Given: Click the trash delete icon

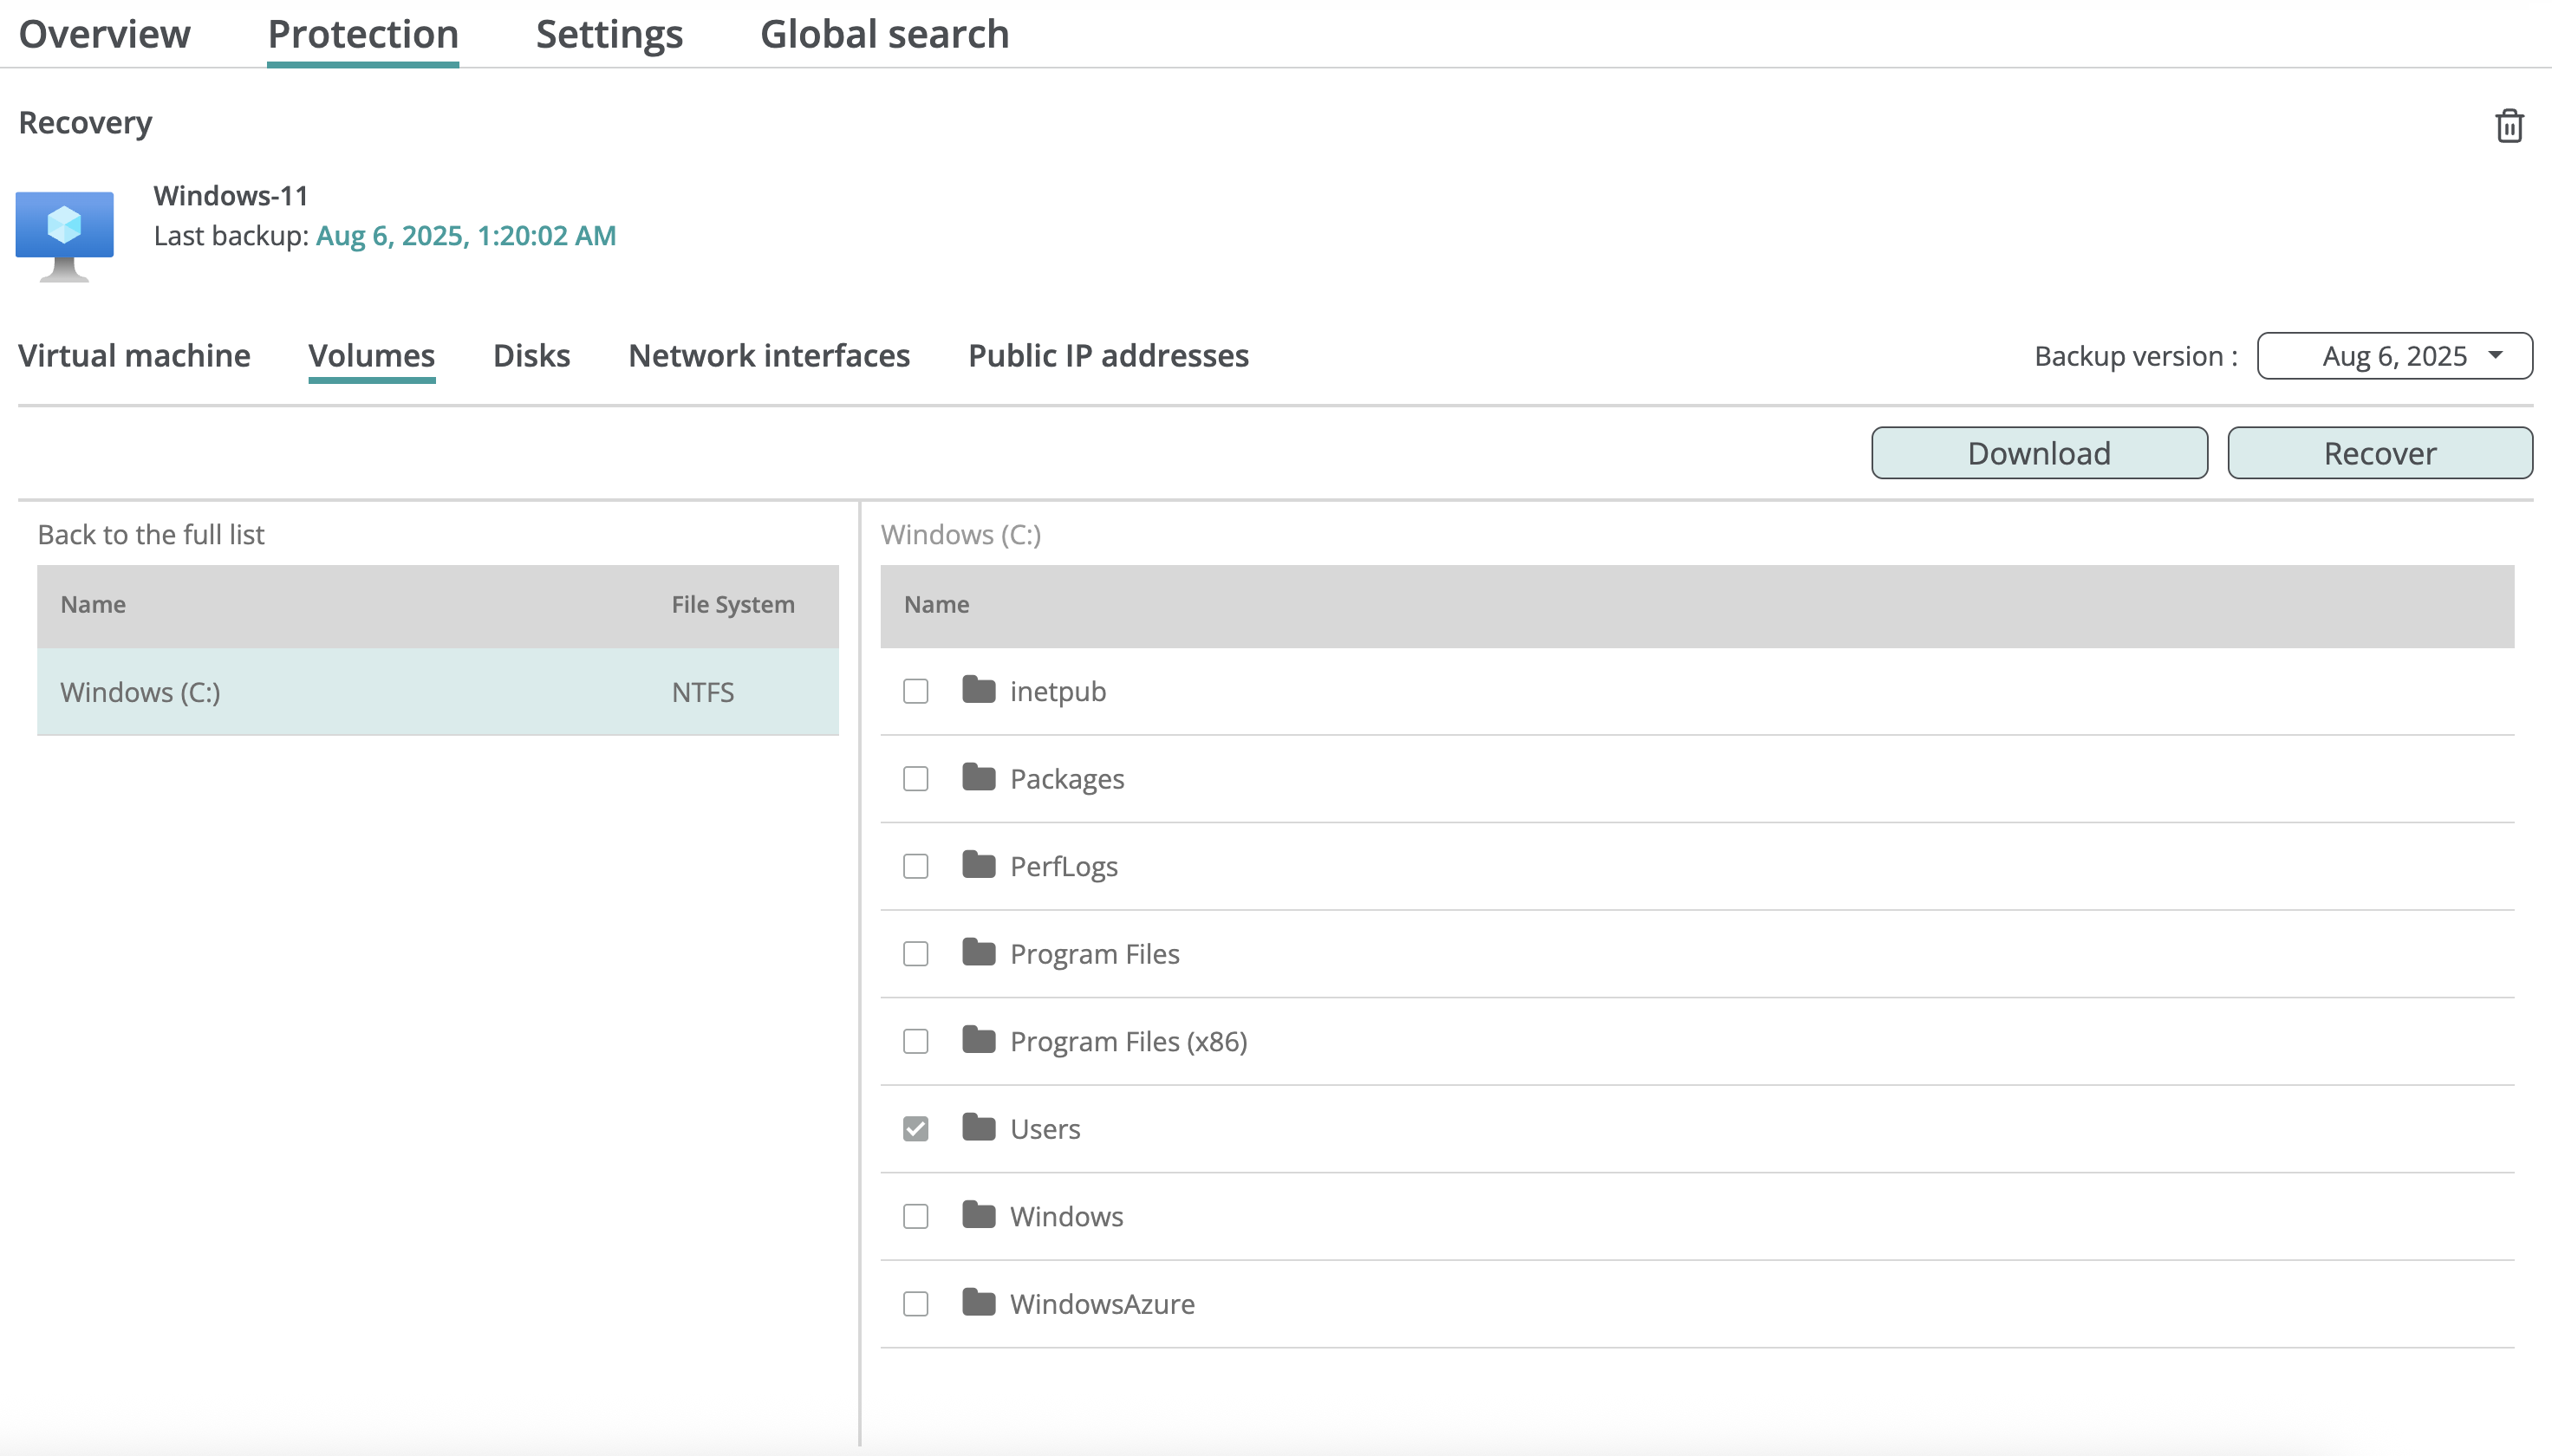Looking at the screenshot, I should tap(2509, 126).
